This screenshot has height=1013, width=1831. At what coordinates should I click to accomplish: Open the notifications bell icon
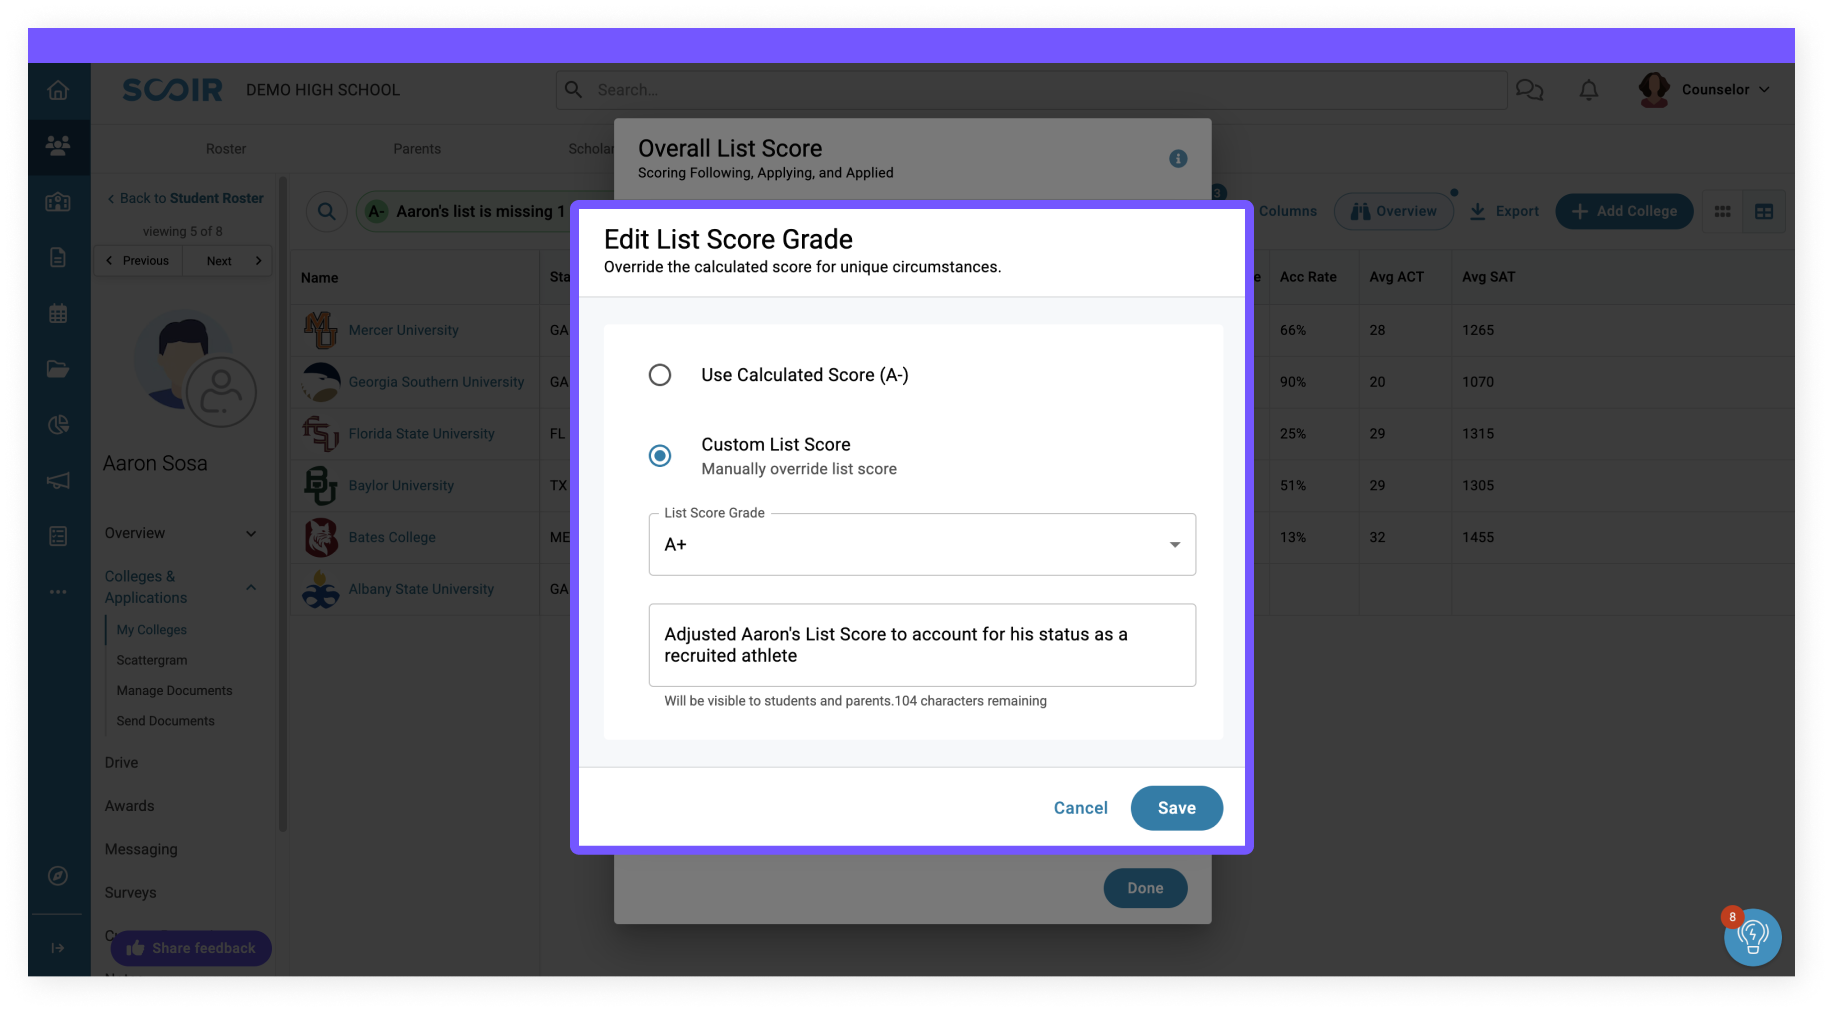pos(1588,90)
